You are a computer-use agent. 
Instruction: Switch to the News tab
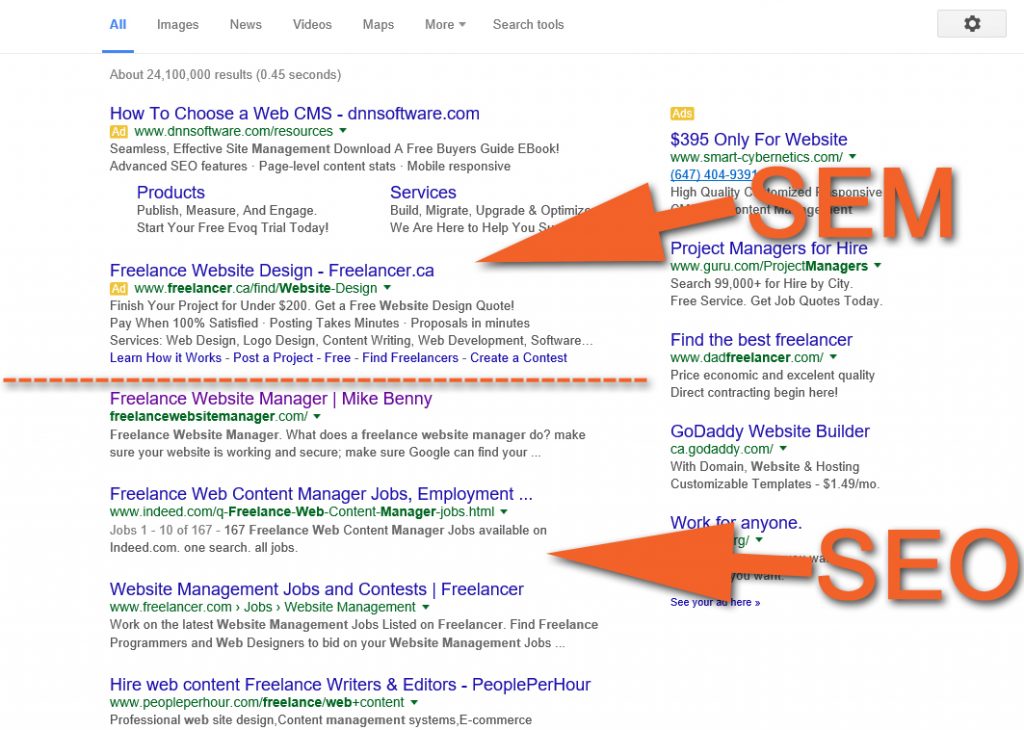pyautogui.click(x=246, y=25)
